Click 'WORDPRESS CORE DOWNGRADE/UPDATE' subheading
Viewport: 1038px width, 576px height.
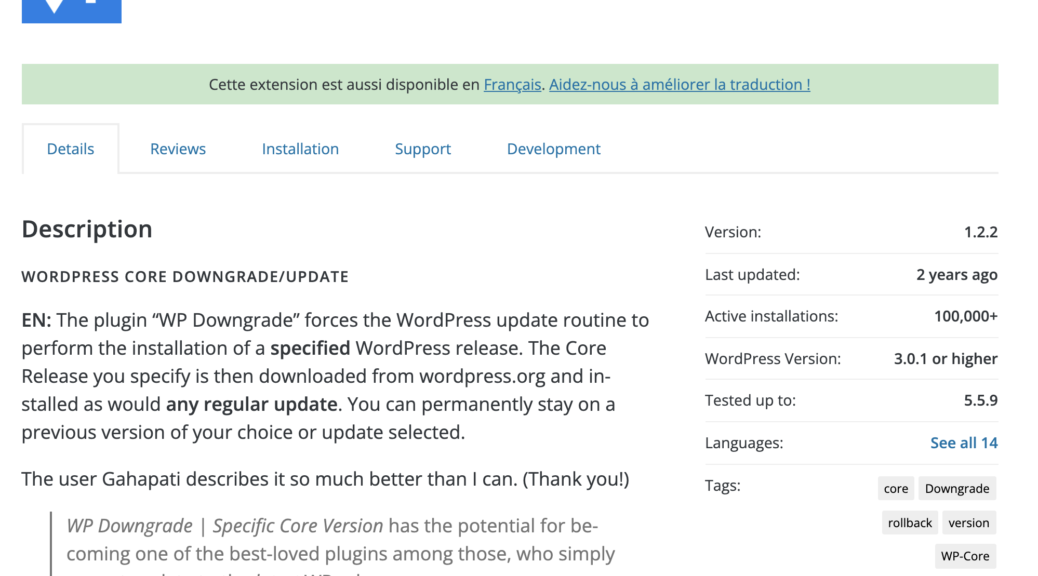pyautogui.click(x=185, y=277)
